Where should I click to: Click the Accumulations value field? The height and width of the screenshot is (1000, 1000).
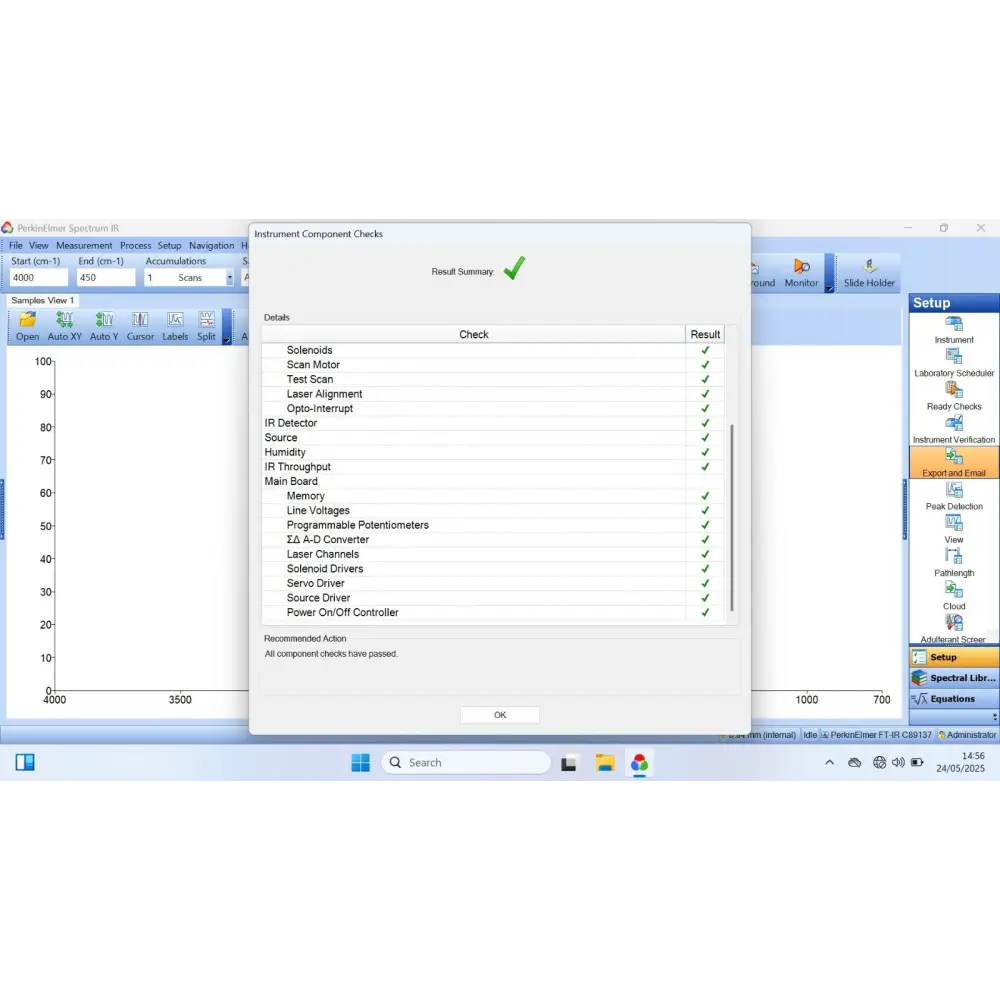click(x=158, y=277)
